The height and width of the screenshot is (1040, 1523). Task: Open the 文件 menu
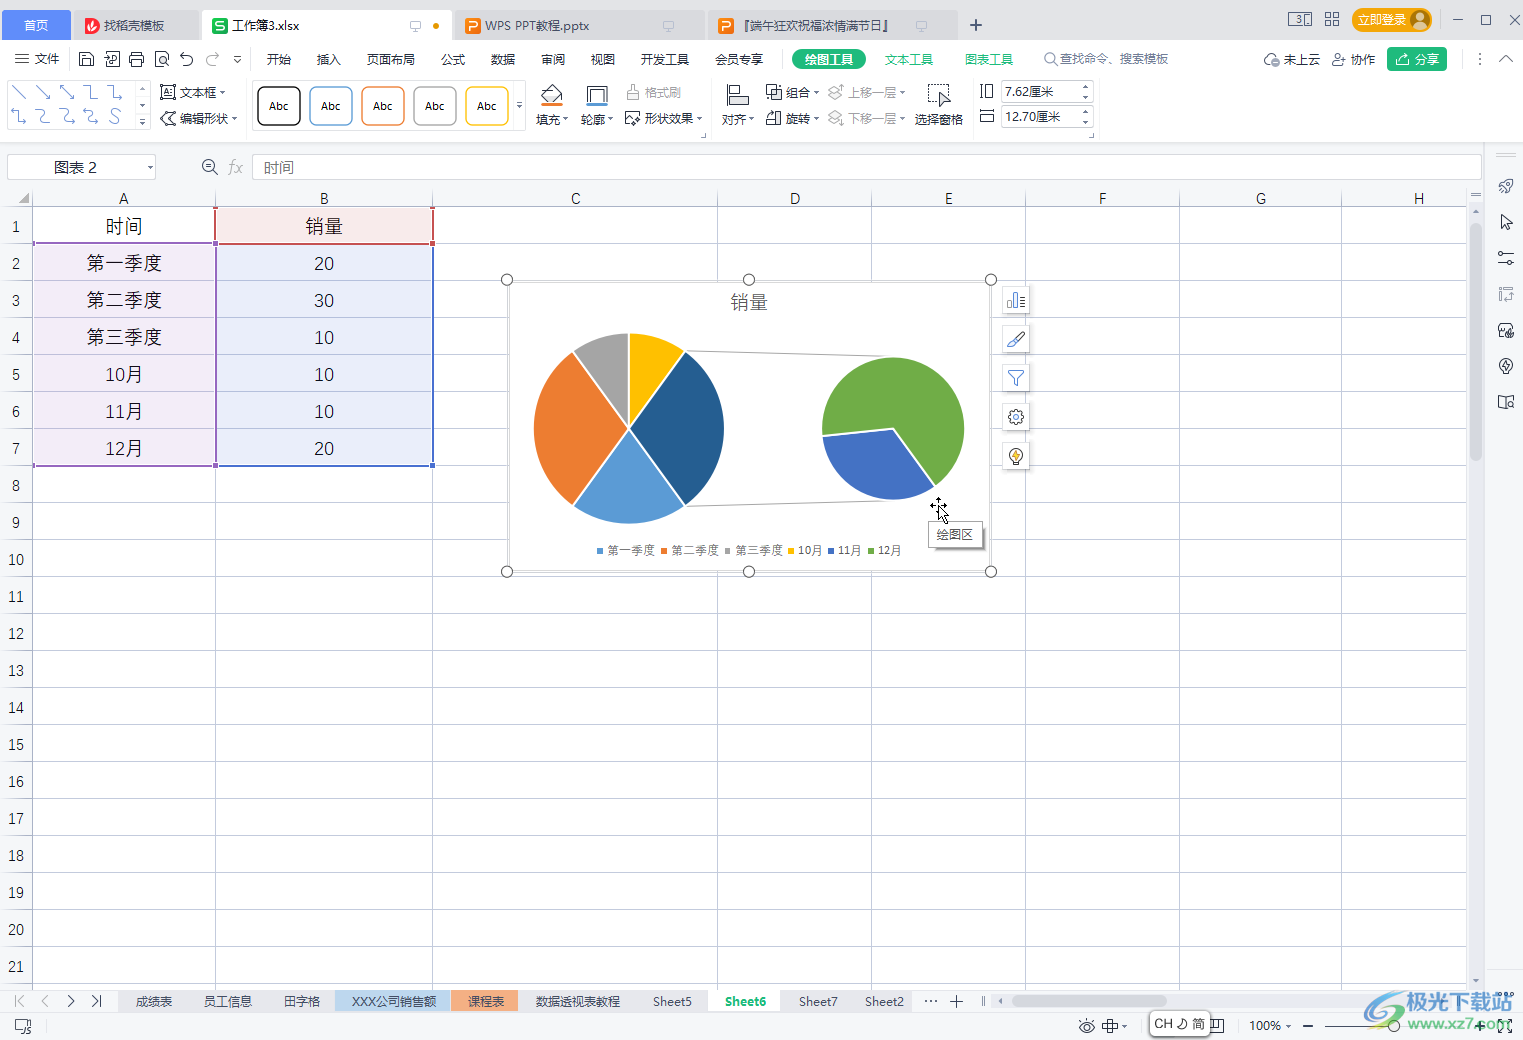37,59
